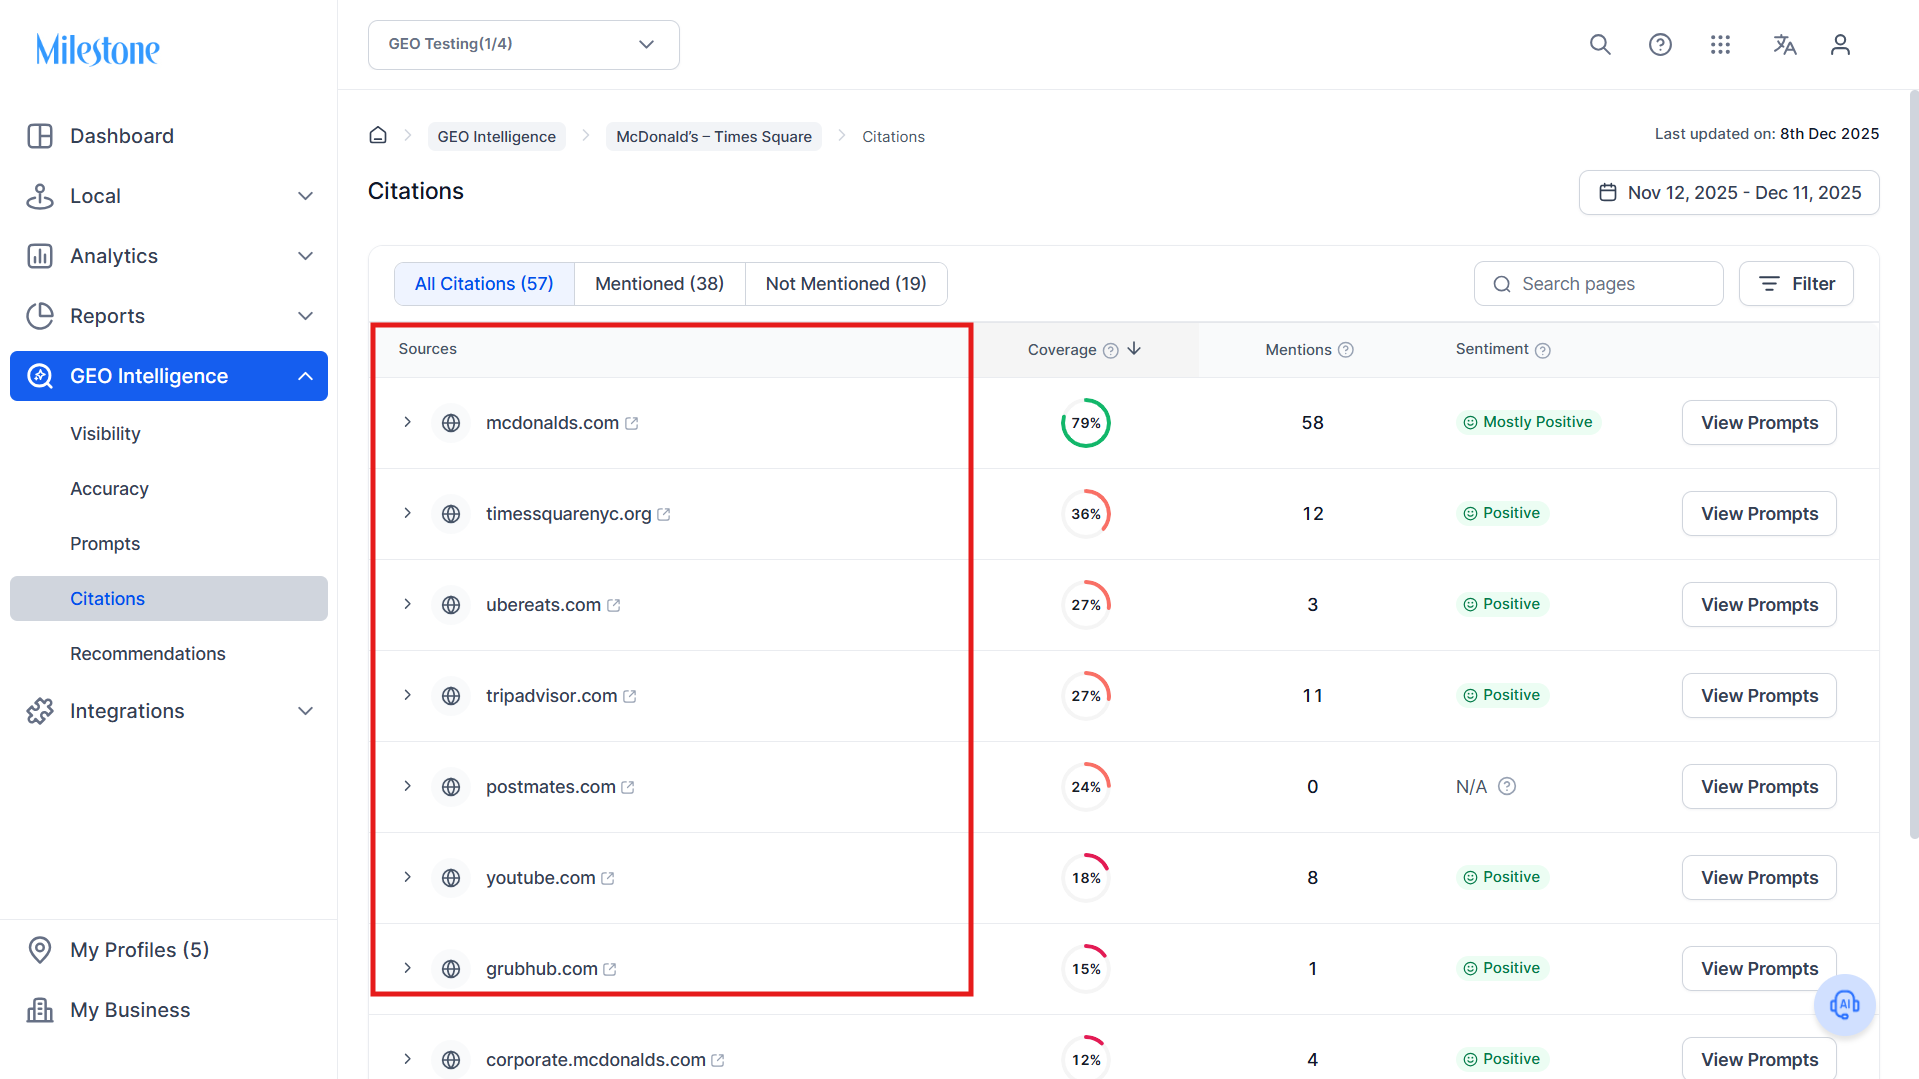
Task: Open grubhub.com external link icon
Action: [x=610, y=970]
